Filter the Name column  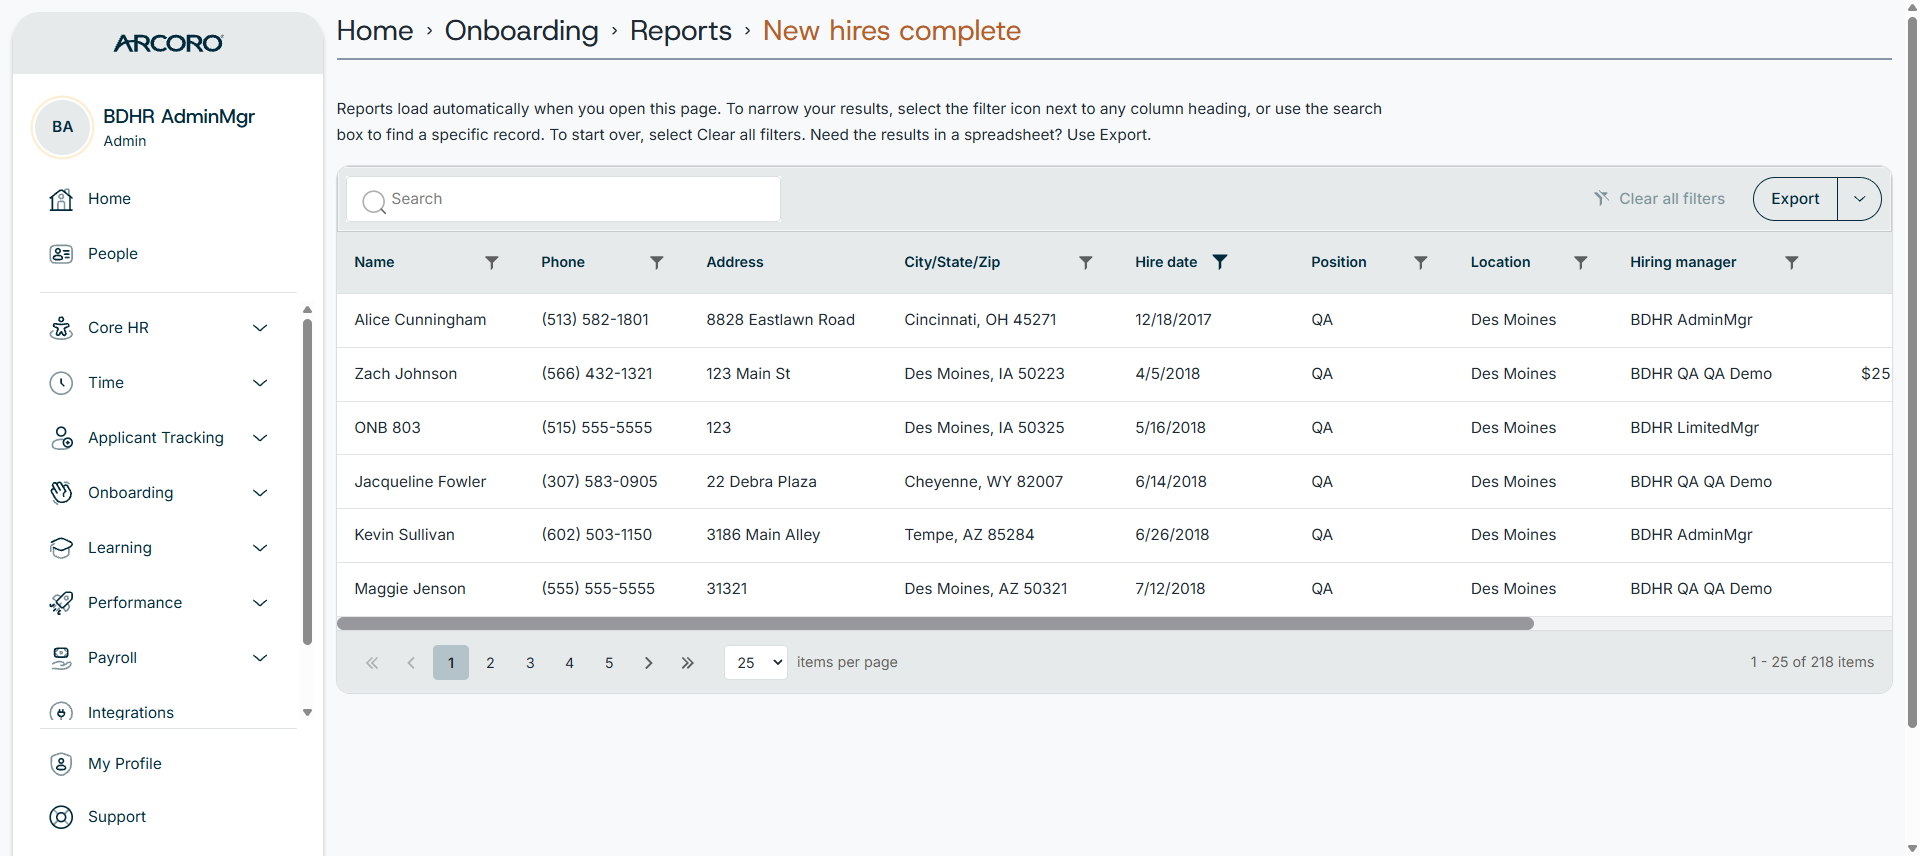click(x=492, y=263)
